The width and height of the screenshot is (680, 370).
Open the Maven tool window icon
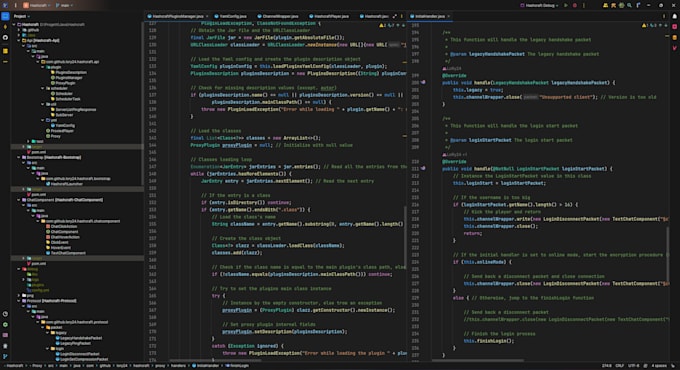point(675,48)
